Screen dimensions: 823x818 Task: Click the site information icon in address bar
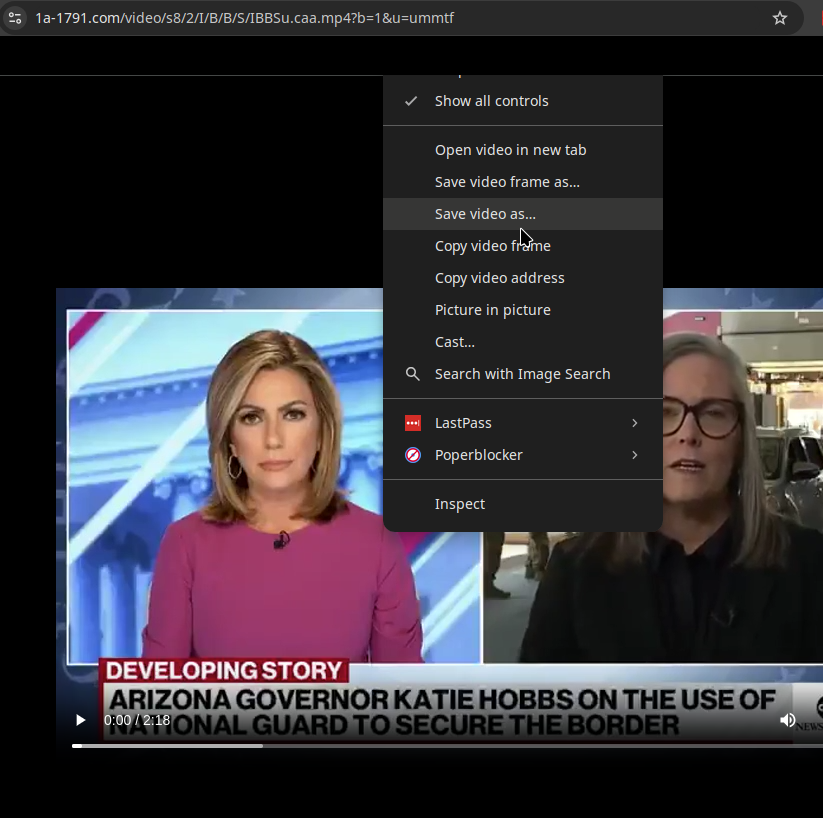click(x=15, y=18)
